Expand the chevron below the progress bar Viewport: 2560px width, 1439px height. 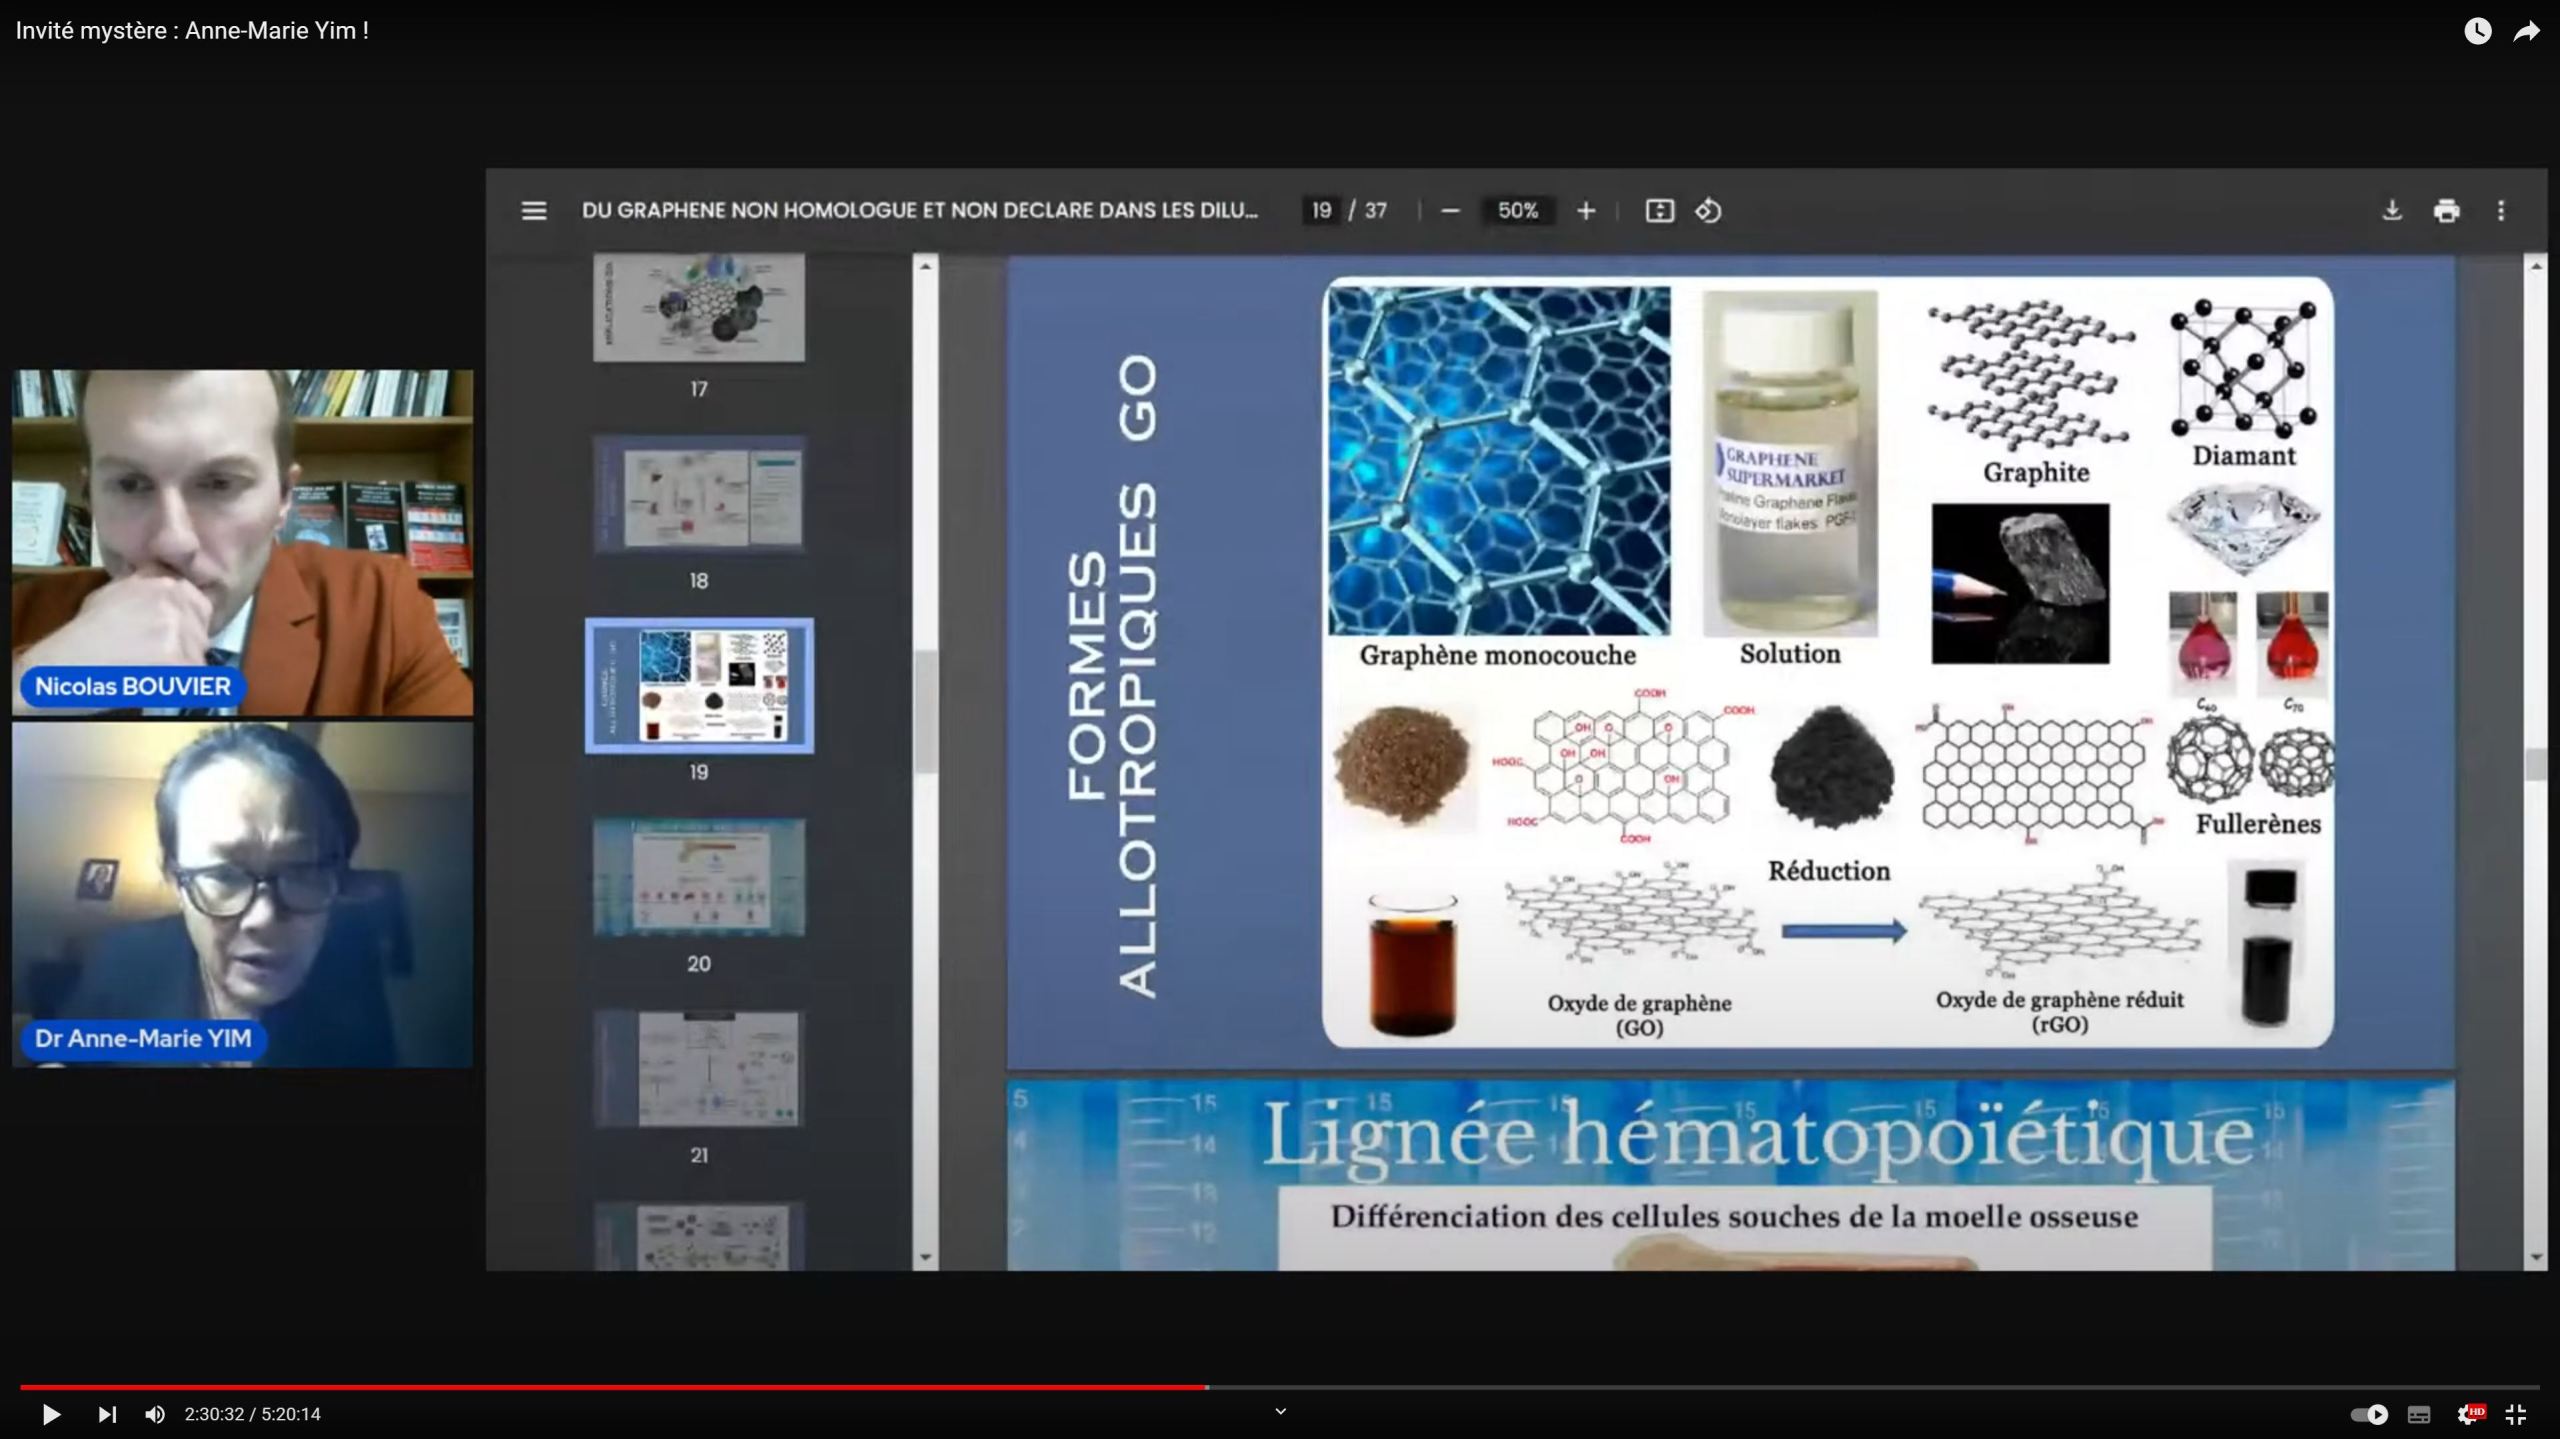coord(1280,1411)
